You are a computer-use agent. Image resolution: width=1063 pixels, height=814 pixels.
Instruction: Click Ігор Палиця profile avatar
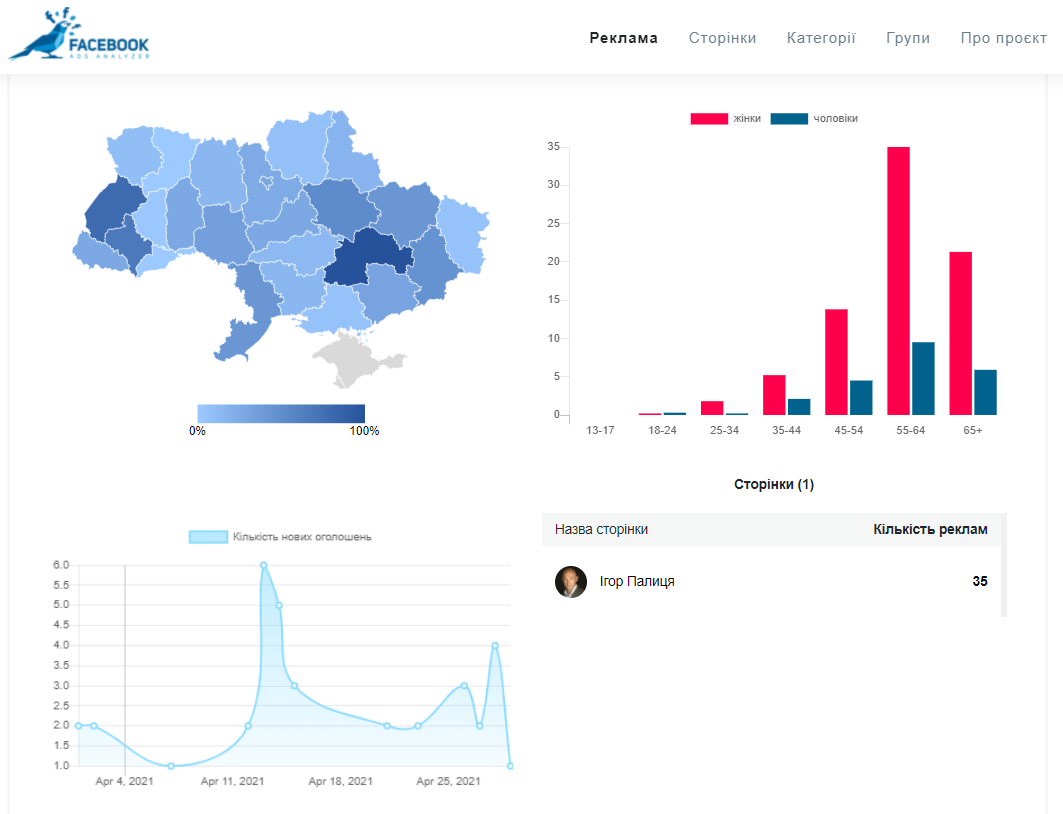(571, 581)
